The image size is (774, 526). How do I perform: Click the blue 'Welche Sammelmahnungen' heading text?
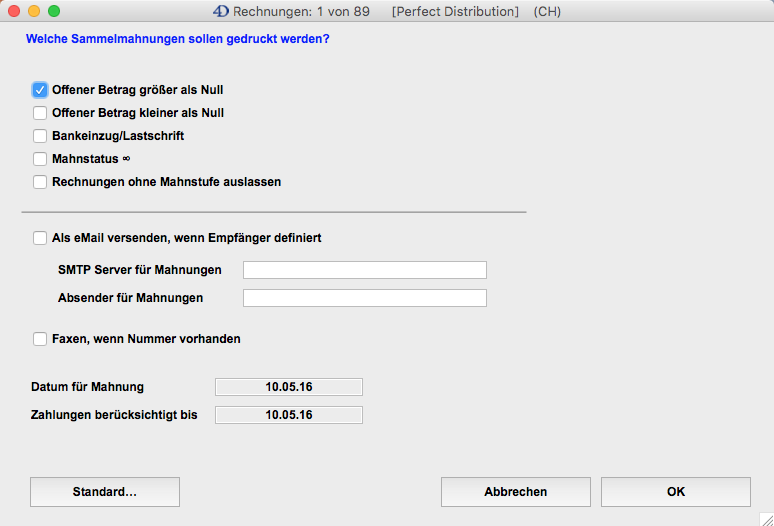(x=177, y=40)
